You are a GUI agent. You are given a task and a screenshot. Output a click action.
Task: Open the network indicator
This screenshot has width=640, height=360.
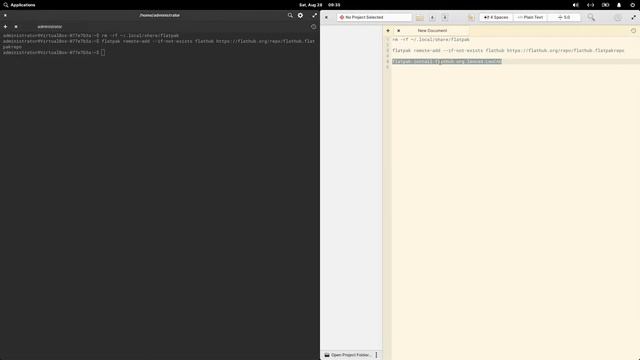click(590, 5)
